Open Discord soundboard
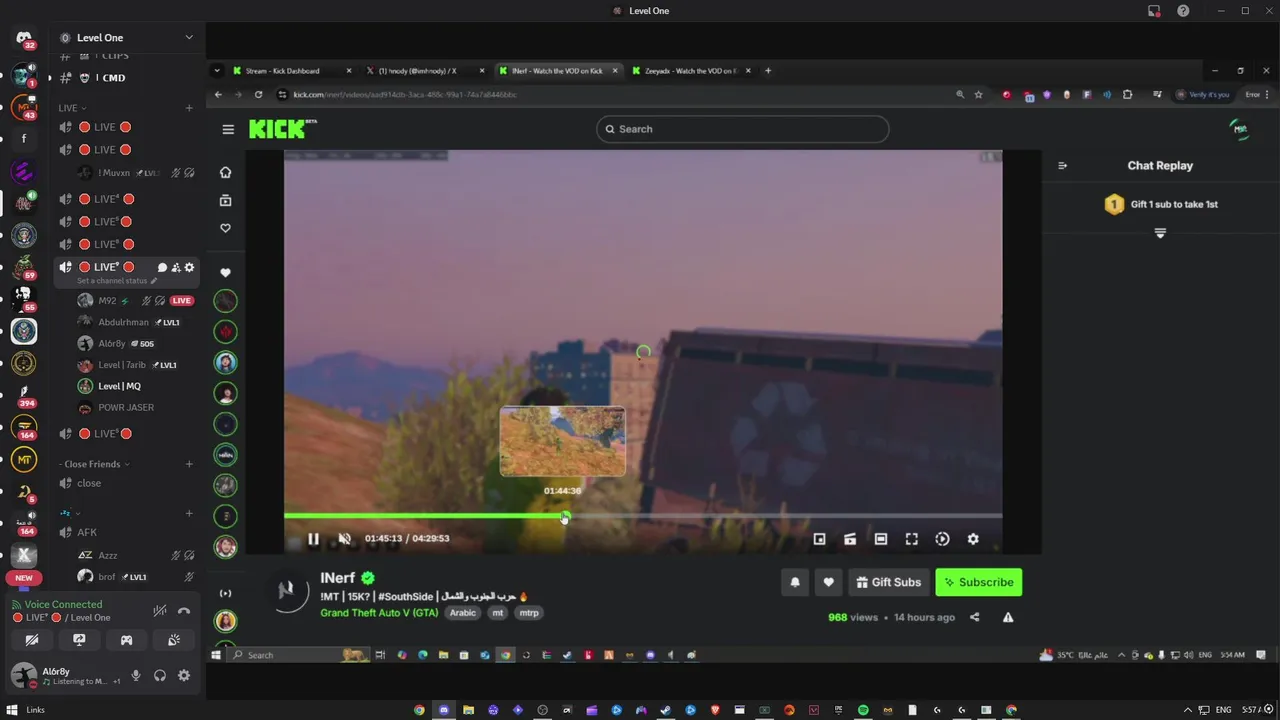Screen dimensions: 1280x720 [174, 640]
